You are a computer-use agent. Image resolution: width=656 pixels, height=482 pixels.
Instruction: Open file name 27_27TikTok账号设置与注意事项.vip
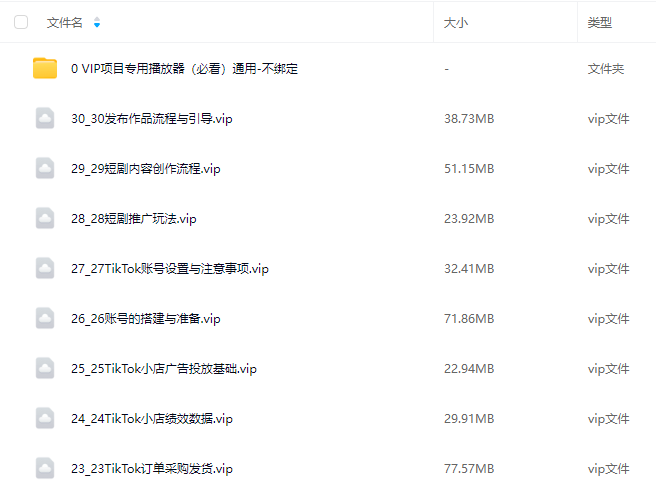[170, 269]
